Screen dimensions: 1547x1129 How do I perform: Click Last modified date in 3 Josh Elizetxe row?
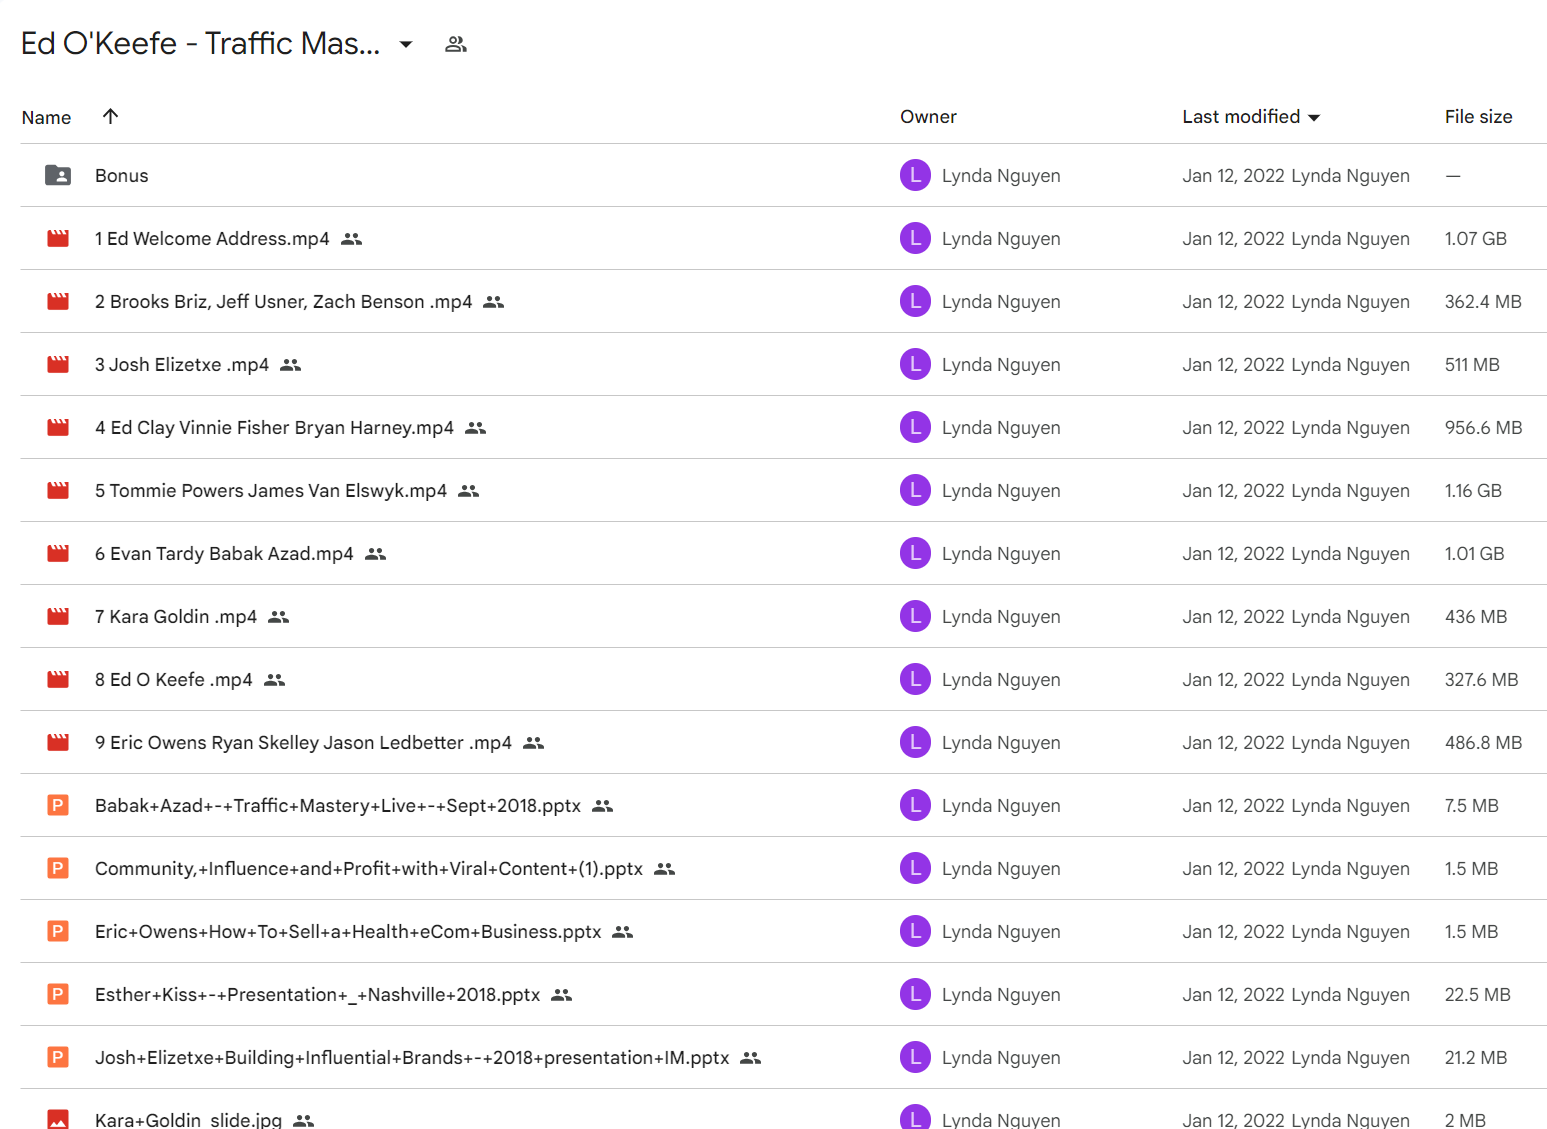point(1233,364)
